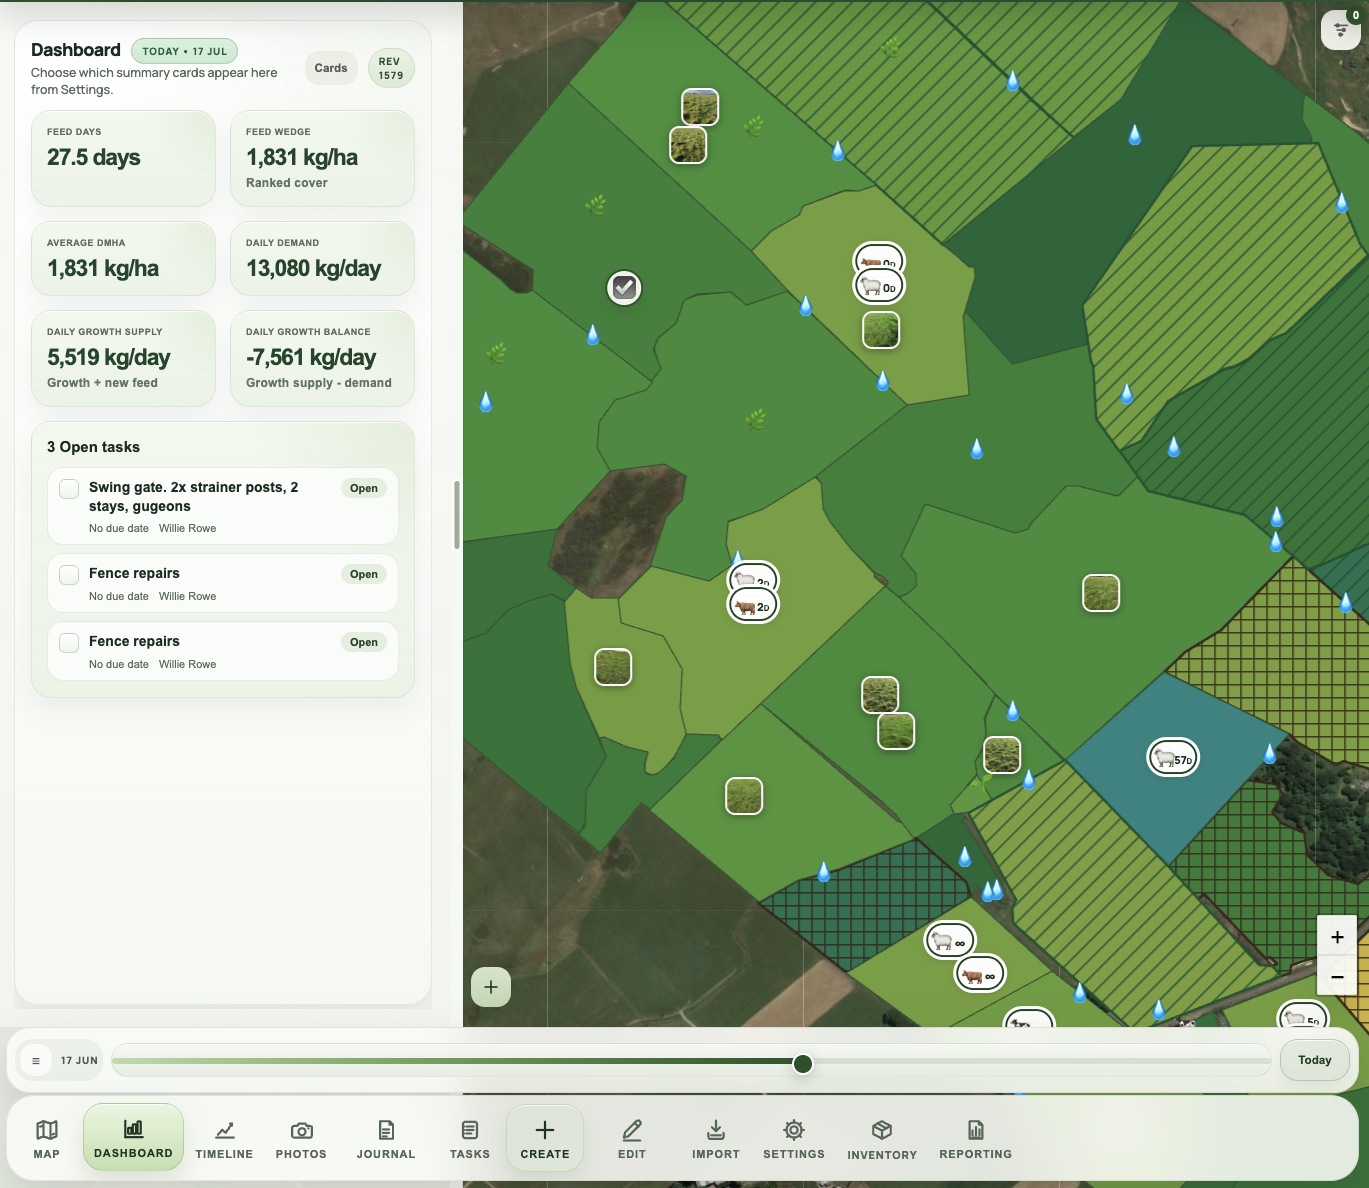Click the green plus button on map
The image size is (1369, 1188).
(491, 987)
